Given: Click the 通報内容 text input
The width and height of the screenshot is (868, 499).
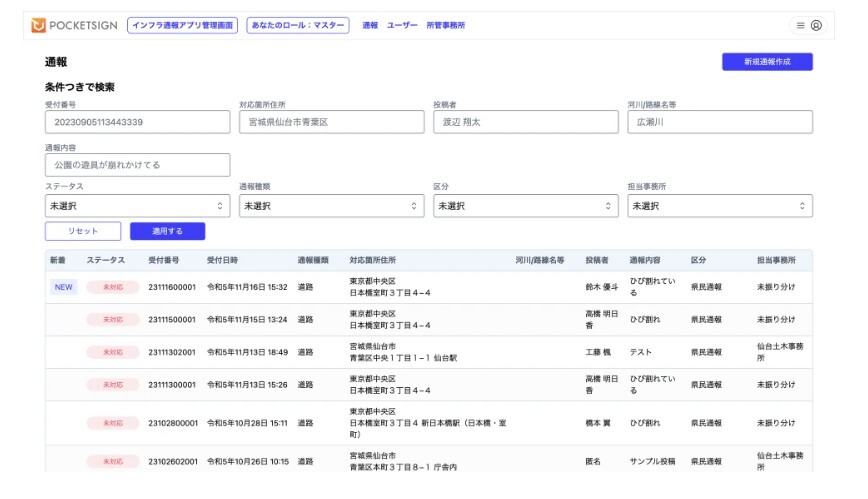Looking at the screenshot, I should [137, 164].
